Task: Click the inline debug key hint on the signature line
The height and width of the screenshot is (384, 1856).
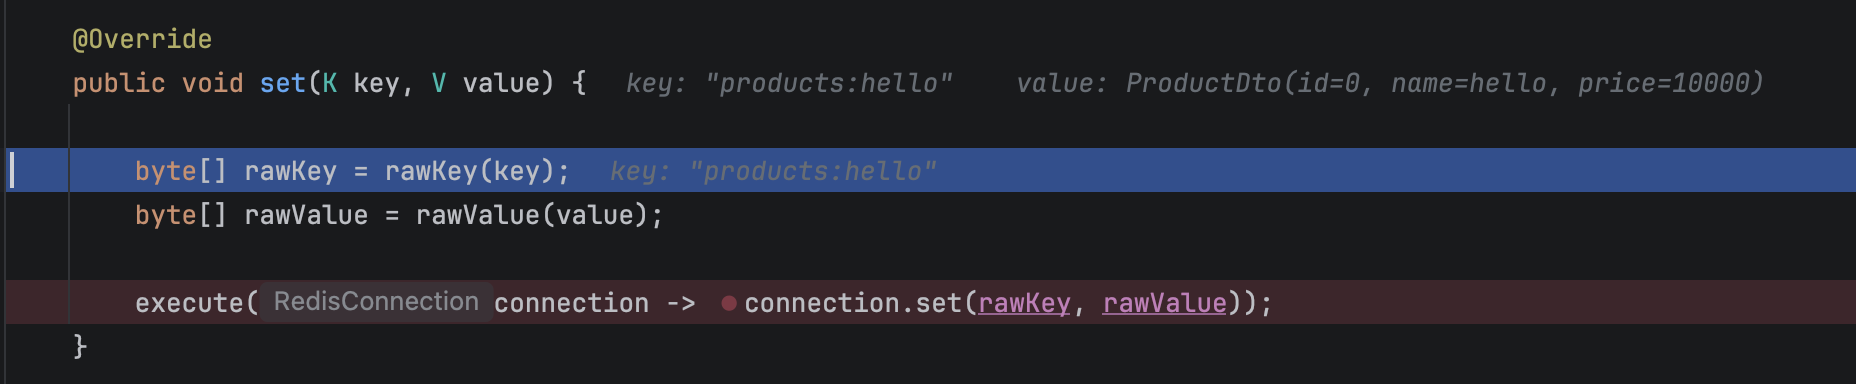Action: [789, 83]
